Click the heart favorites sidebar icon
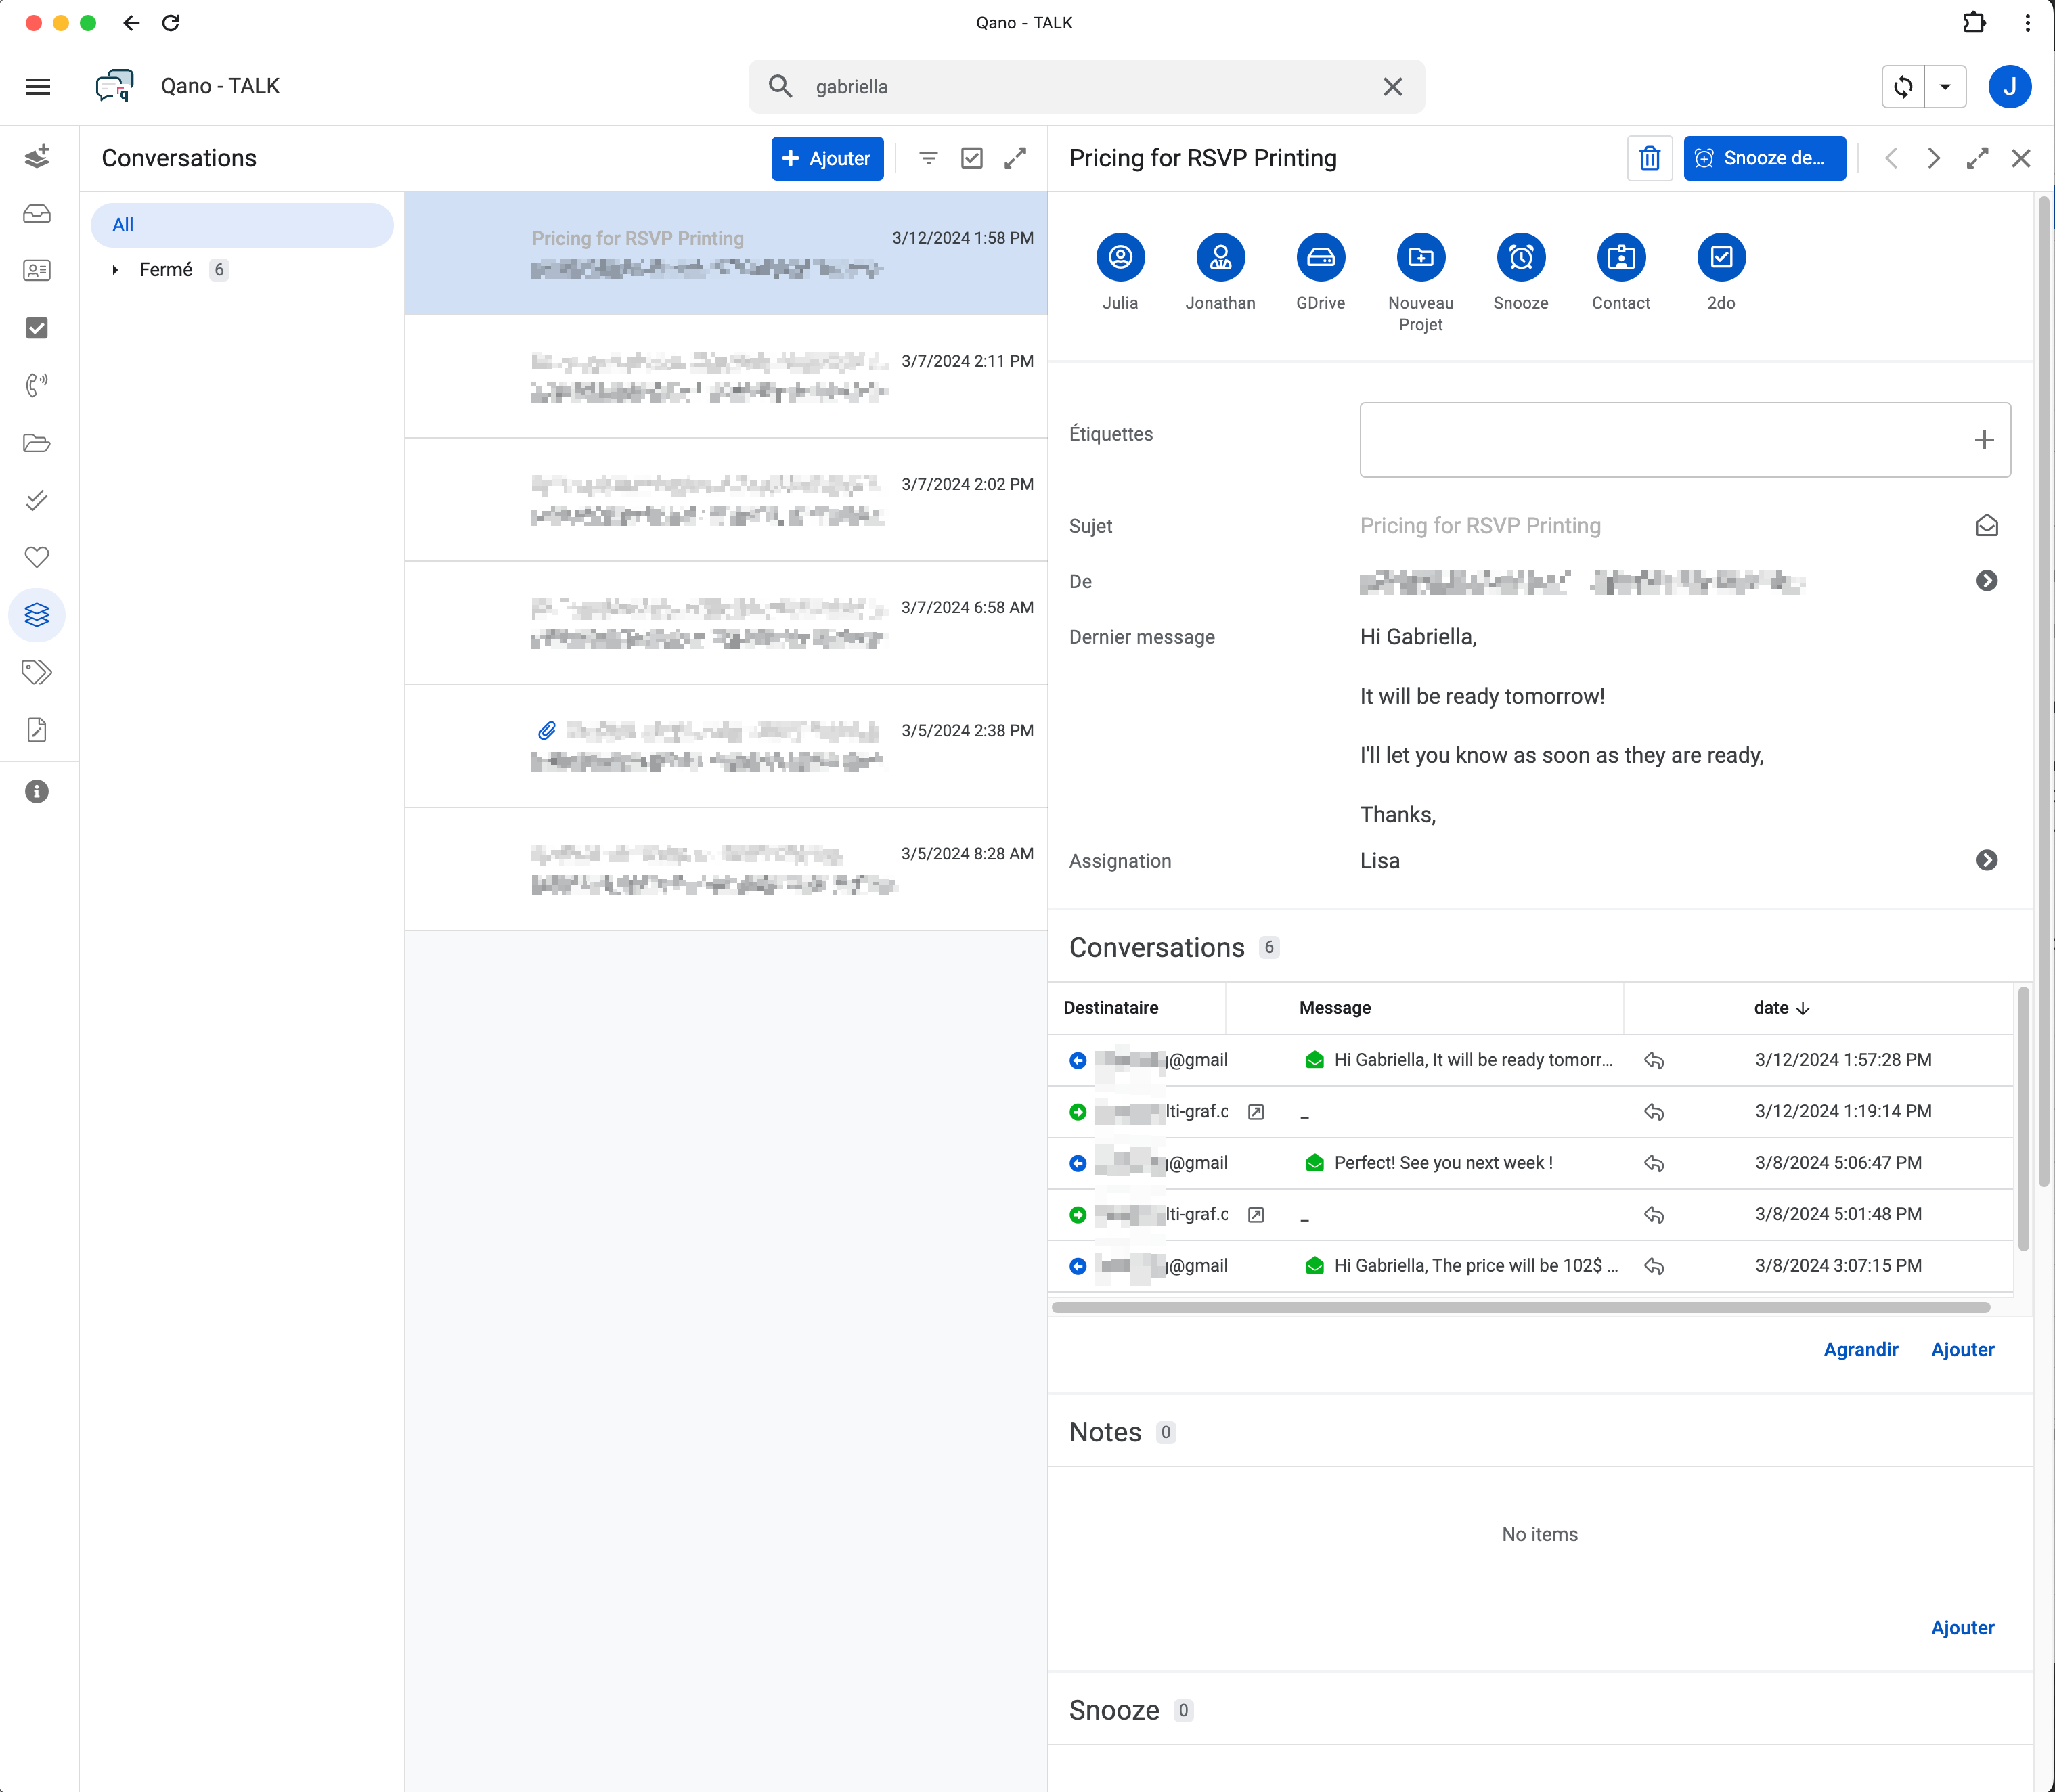This screenshot has height=1792, width=2055. tap(37, 557)
